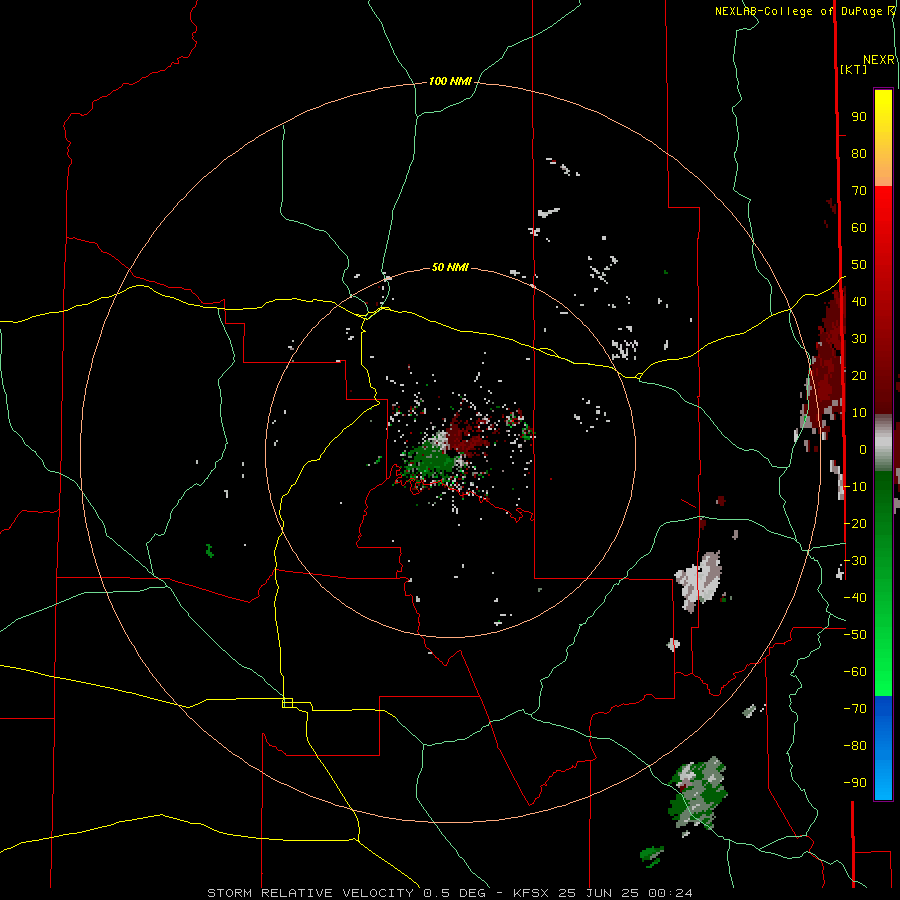Click the positive 30 scale label
Viewport: 900px width, 900px height.
859,339
